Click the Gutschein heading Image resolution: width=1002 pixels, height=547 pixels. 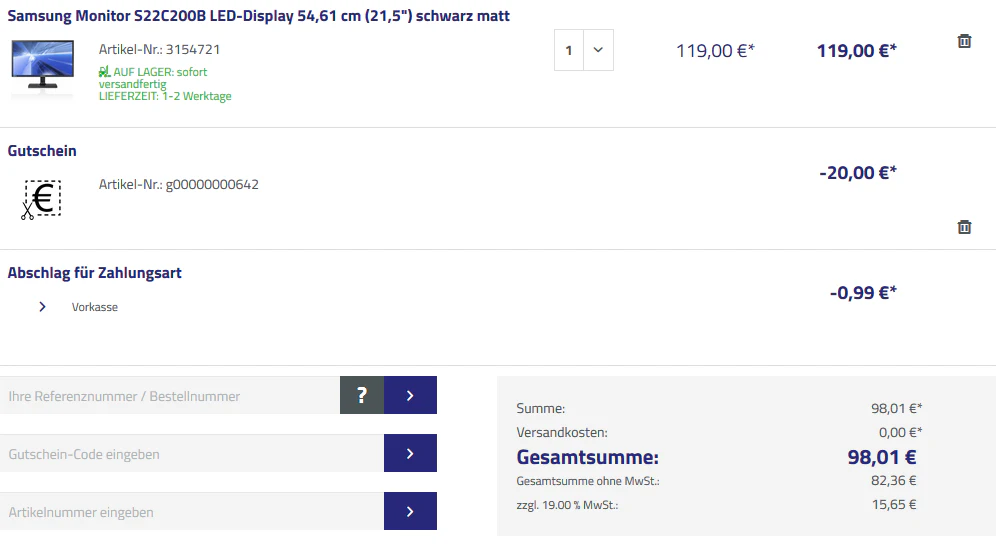[x=42, y=151]
